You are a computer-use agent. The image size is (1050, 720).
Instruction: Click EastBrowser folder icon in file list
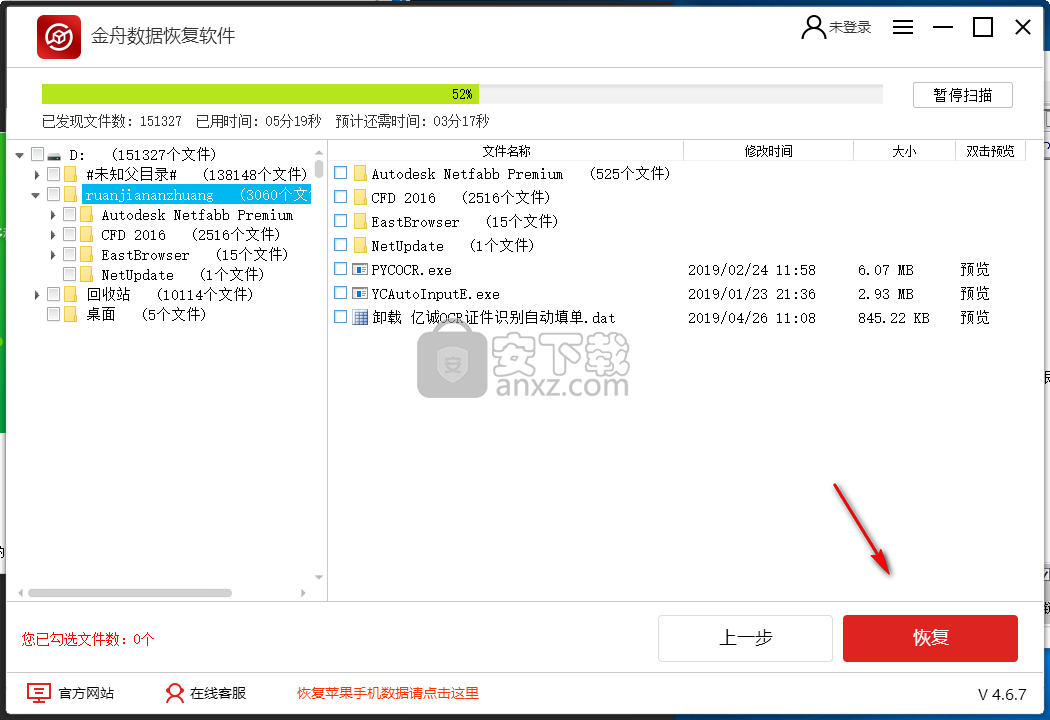(x=360, y=221)
